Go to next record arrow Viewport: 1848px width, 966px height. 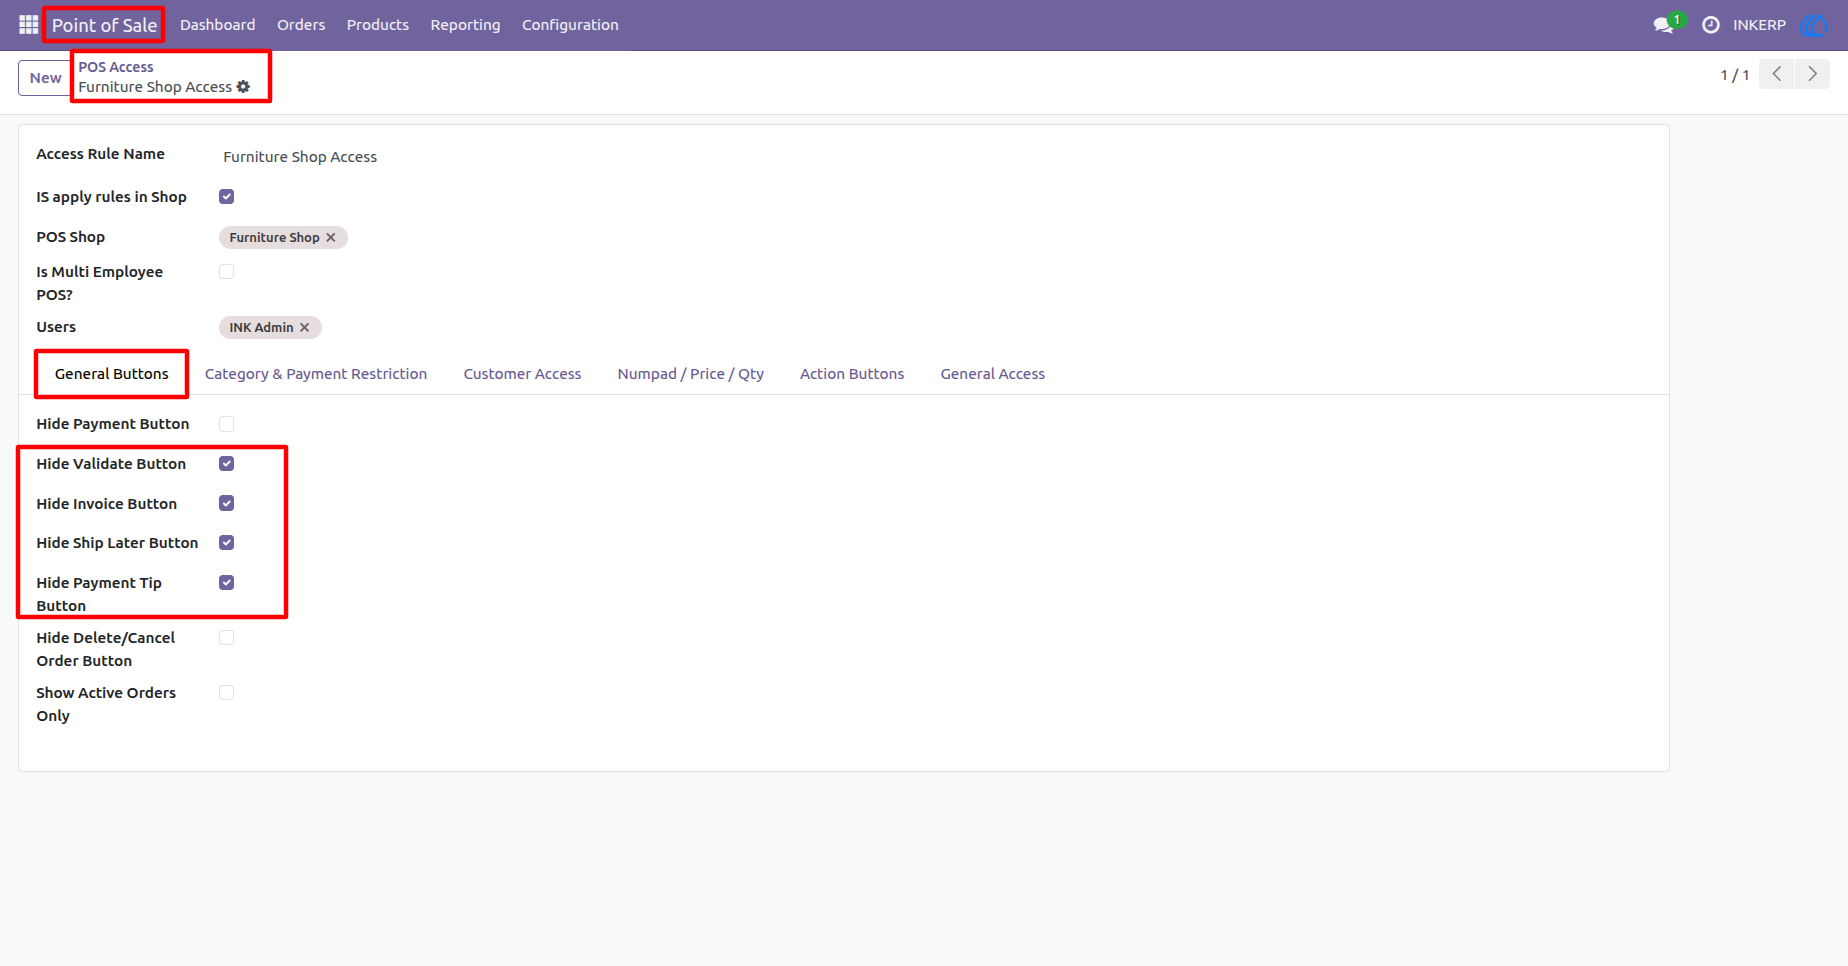click(x=1812, y=74)
